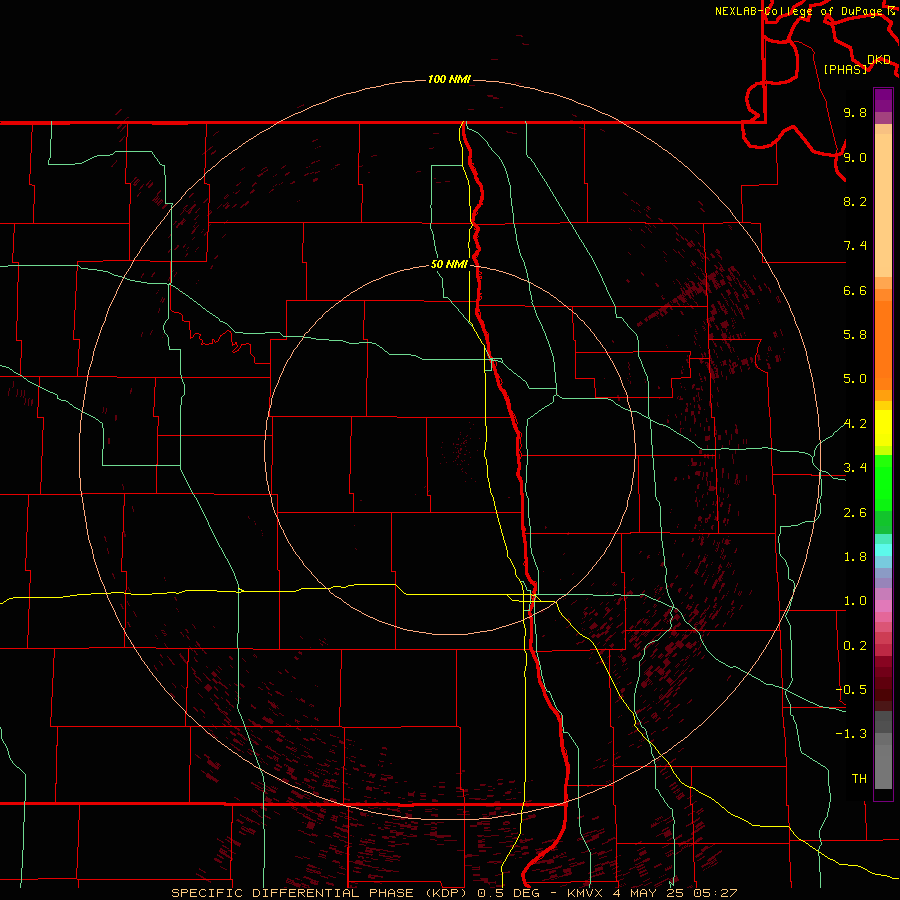Screen dimensions: 900x900
Task: Click the [PHAS] units label
Action: [x=845, y=69]
